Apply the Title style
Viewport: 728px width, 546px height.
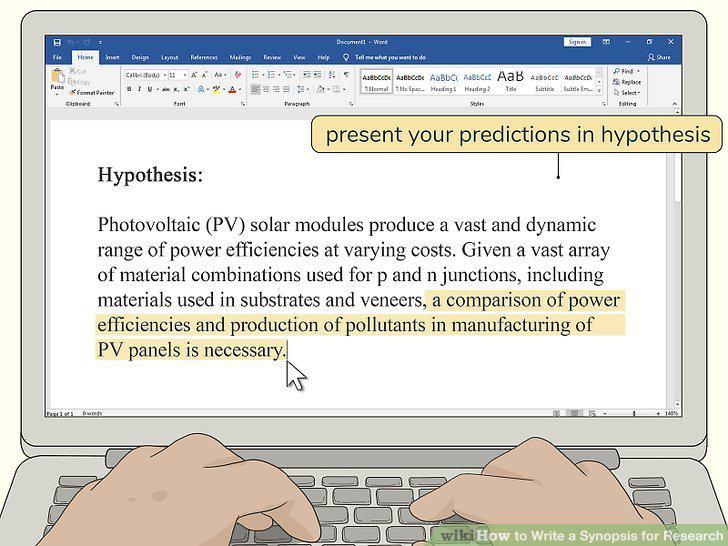511,81
